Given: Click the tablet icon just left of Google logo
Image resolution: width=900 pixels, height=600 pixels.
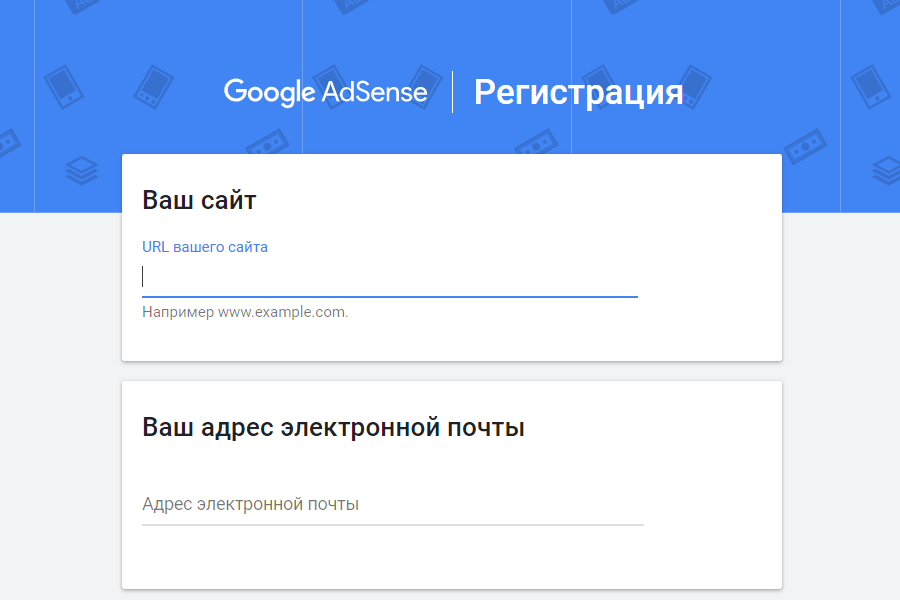Looking at the screenshot, I should pos(152,86).
